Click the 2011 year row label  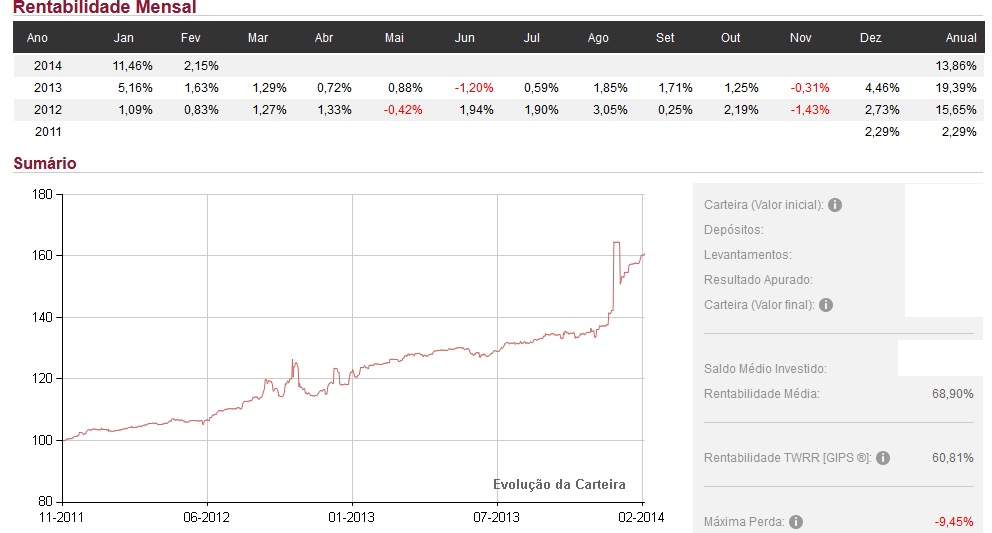[x=48, y=131]
